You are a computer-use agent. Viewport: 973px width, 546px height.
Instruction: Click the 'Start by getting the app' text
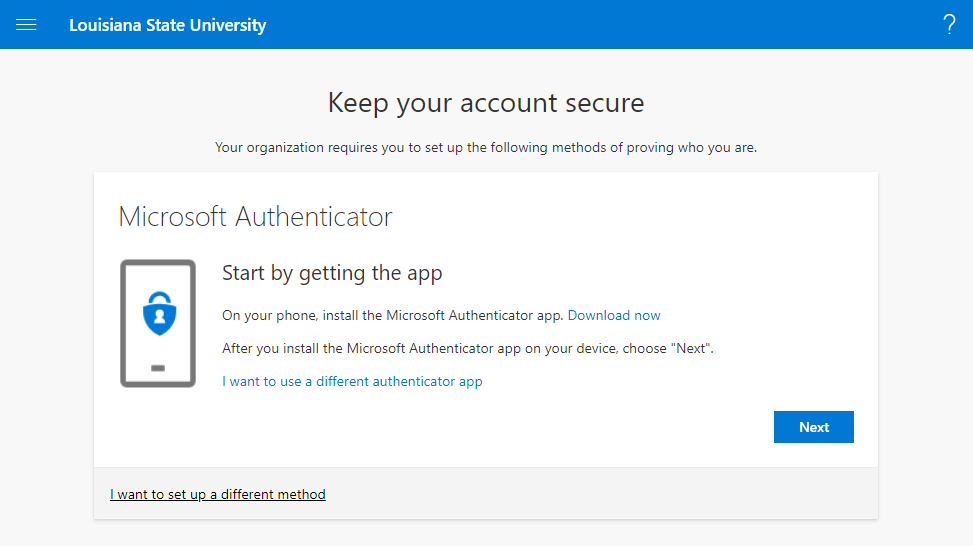coord(332,273)
